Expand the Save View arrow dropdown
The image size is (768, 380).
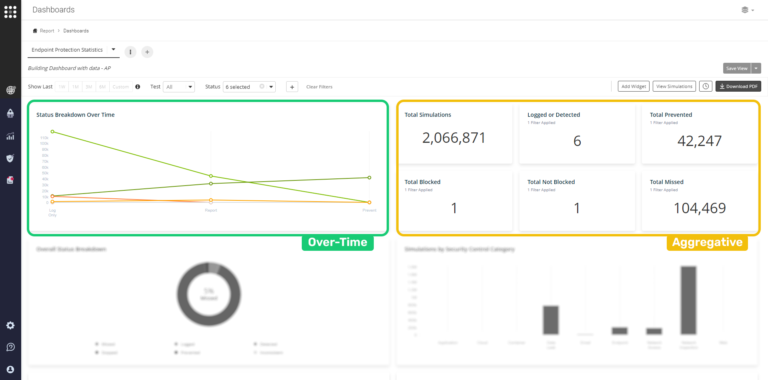pyautogui.click(x=757, y=69)
